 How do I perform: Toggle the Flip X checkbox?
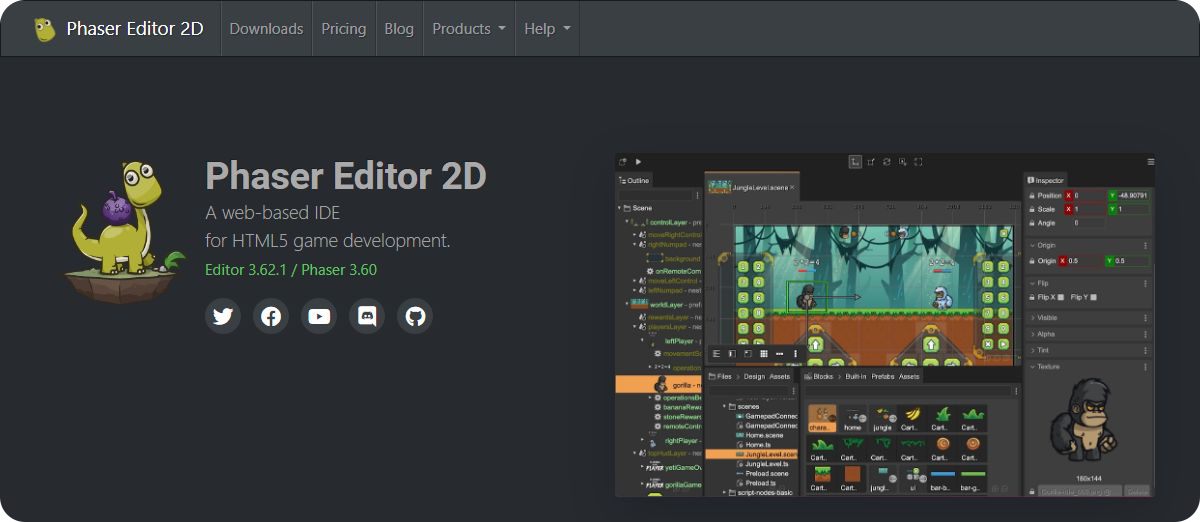click(x=1060, y=297)
